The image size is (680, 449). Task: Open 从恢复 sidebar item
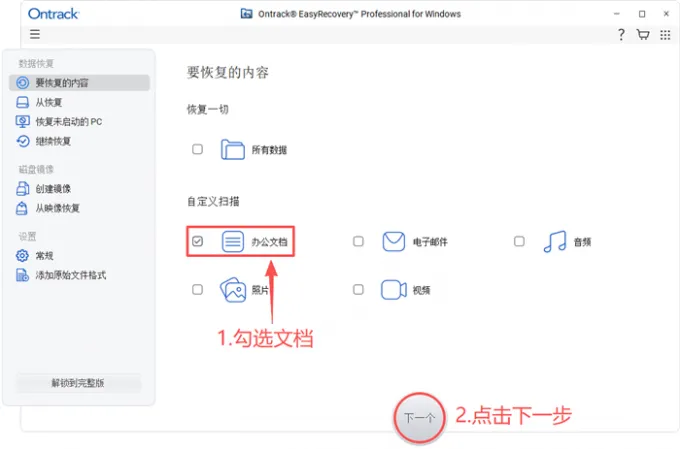(79, 102)
